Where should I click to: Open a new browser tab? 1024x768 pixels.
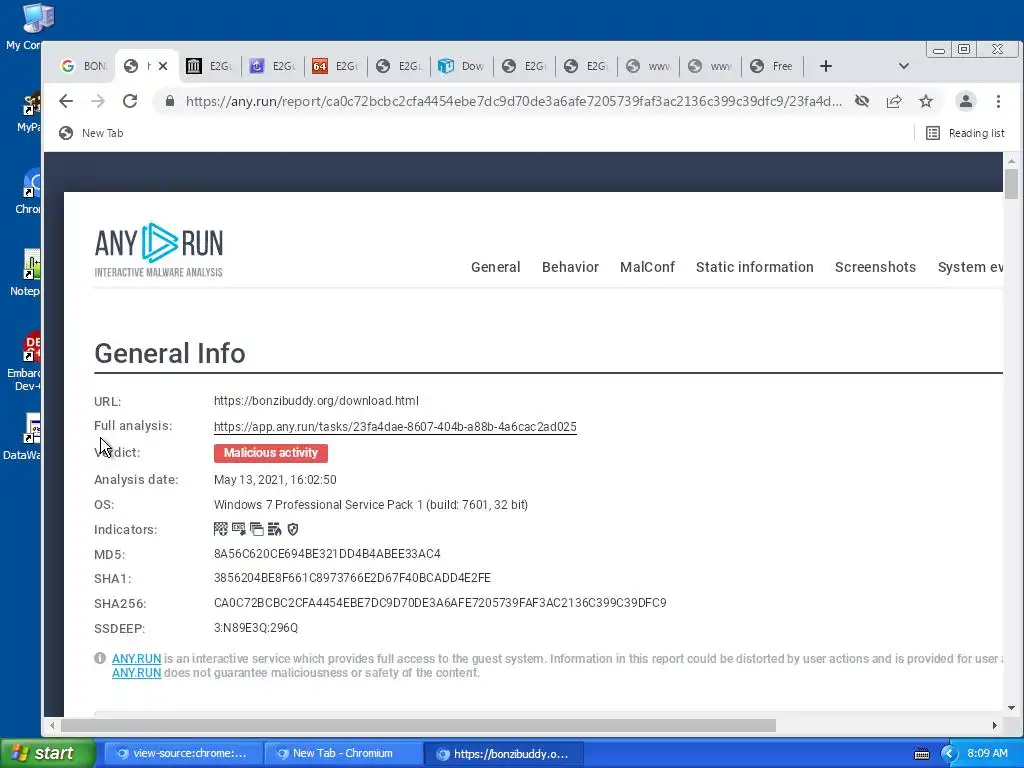click(825, 66)
